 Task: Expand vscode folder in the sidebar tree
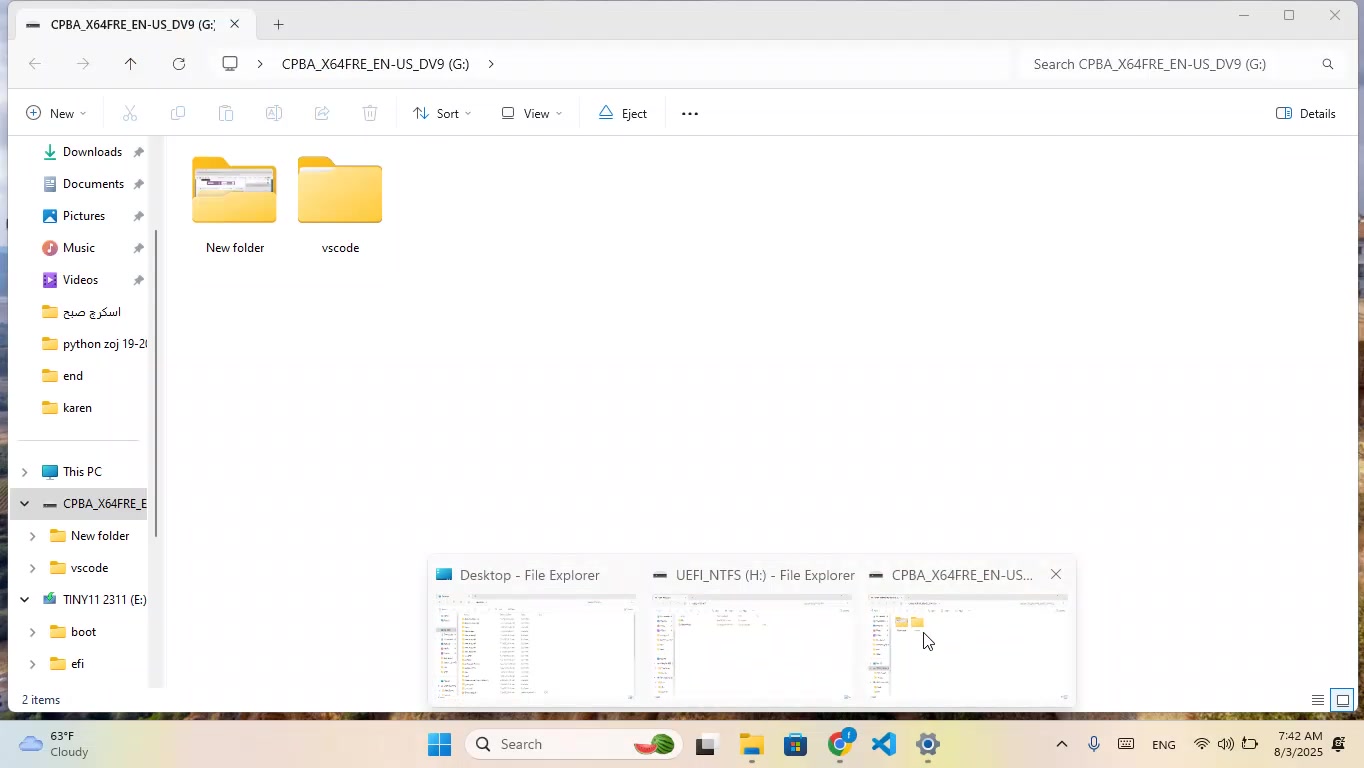(33, 568)
